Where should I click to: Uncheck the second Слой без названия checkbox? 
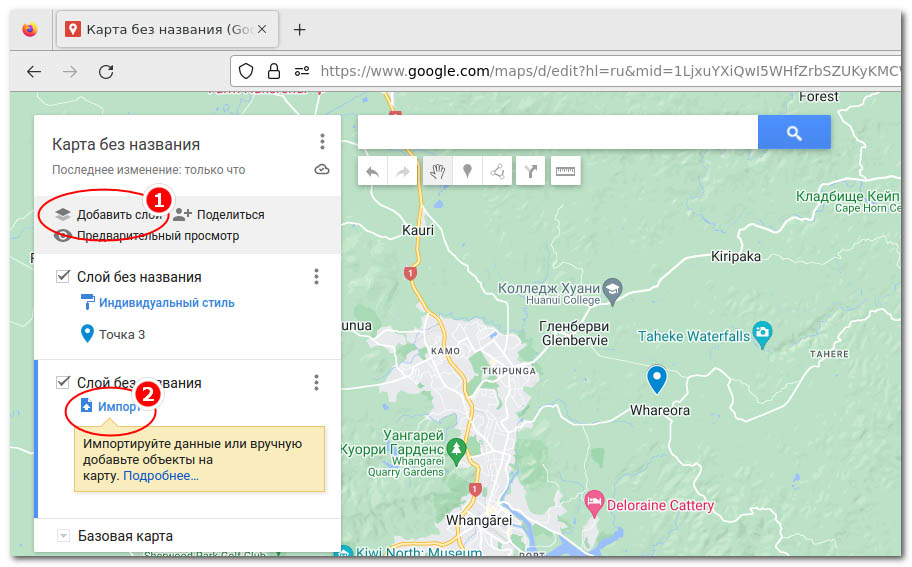pos(63,382)
